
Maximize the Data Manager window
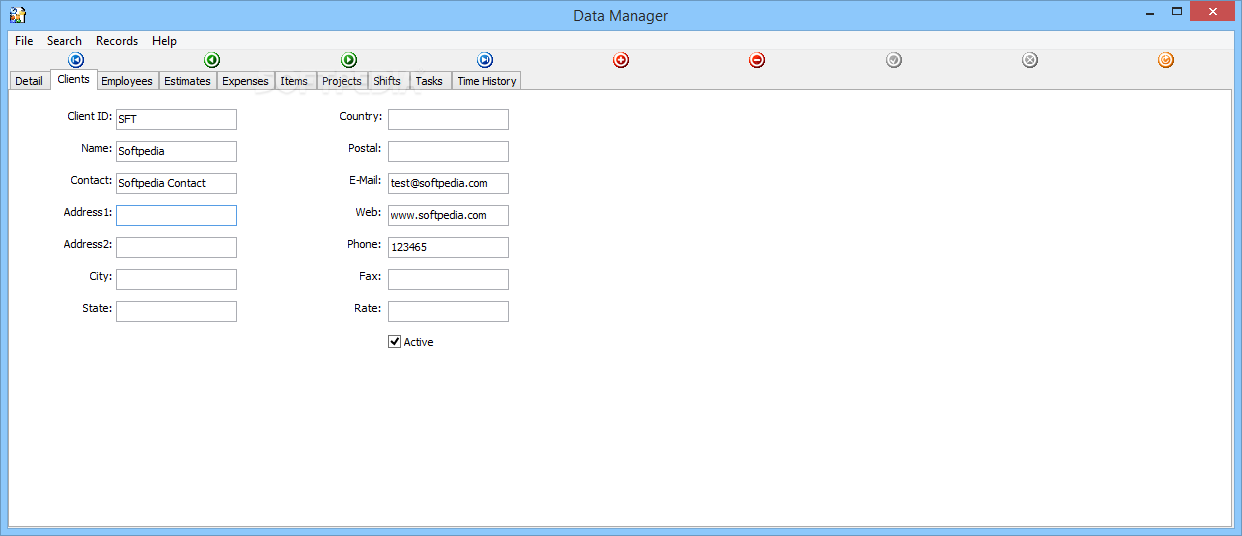pos(1176,11)
